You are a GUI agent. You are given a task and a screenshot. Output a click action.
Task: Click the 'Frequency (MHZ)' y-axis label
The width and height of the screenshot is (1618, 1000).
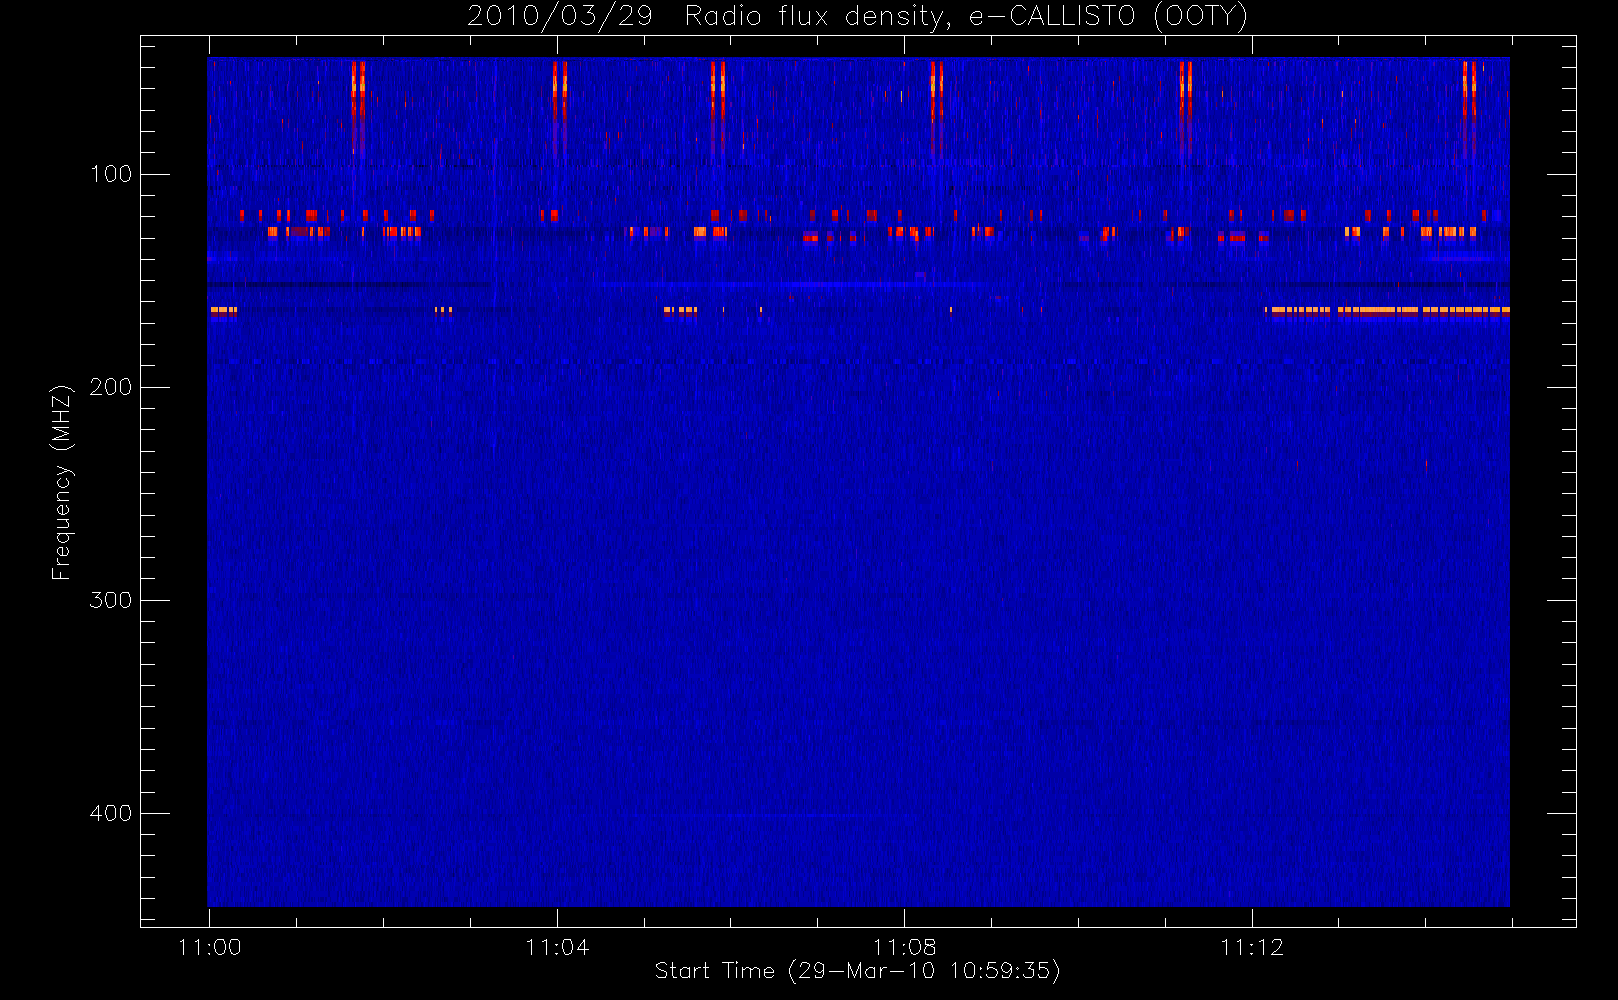click(62, 482)
